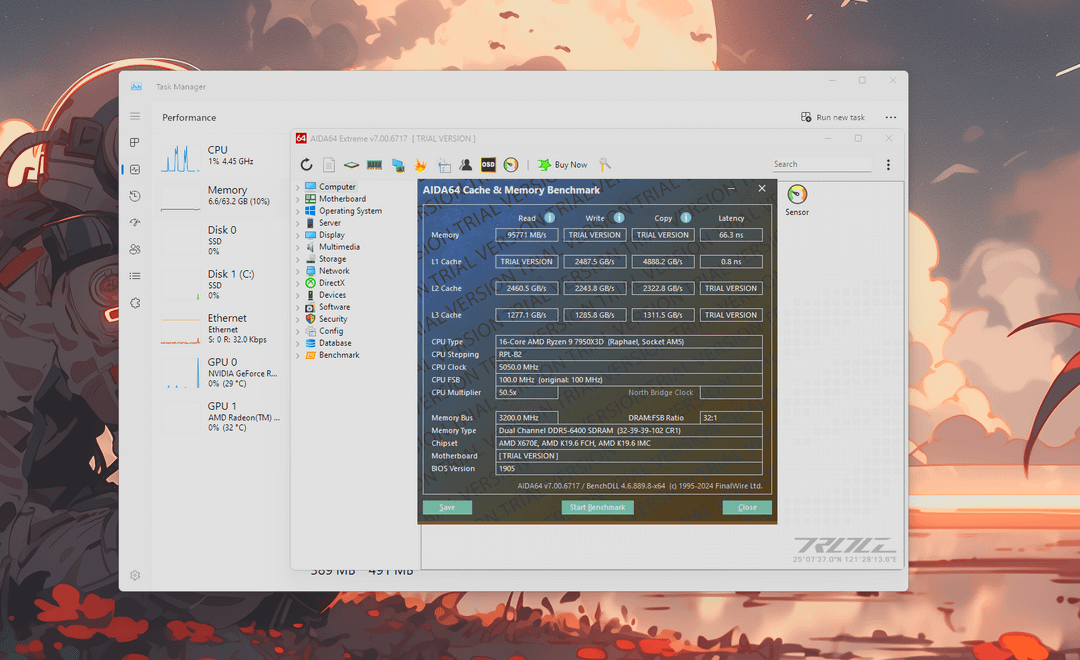Open Task Manager more options ellipsis
Image resolution: width=1080 pixels, height=660 pixels.
click(891, 117)
